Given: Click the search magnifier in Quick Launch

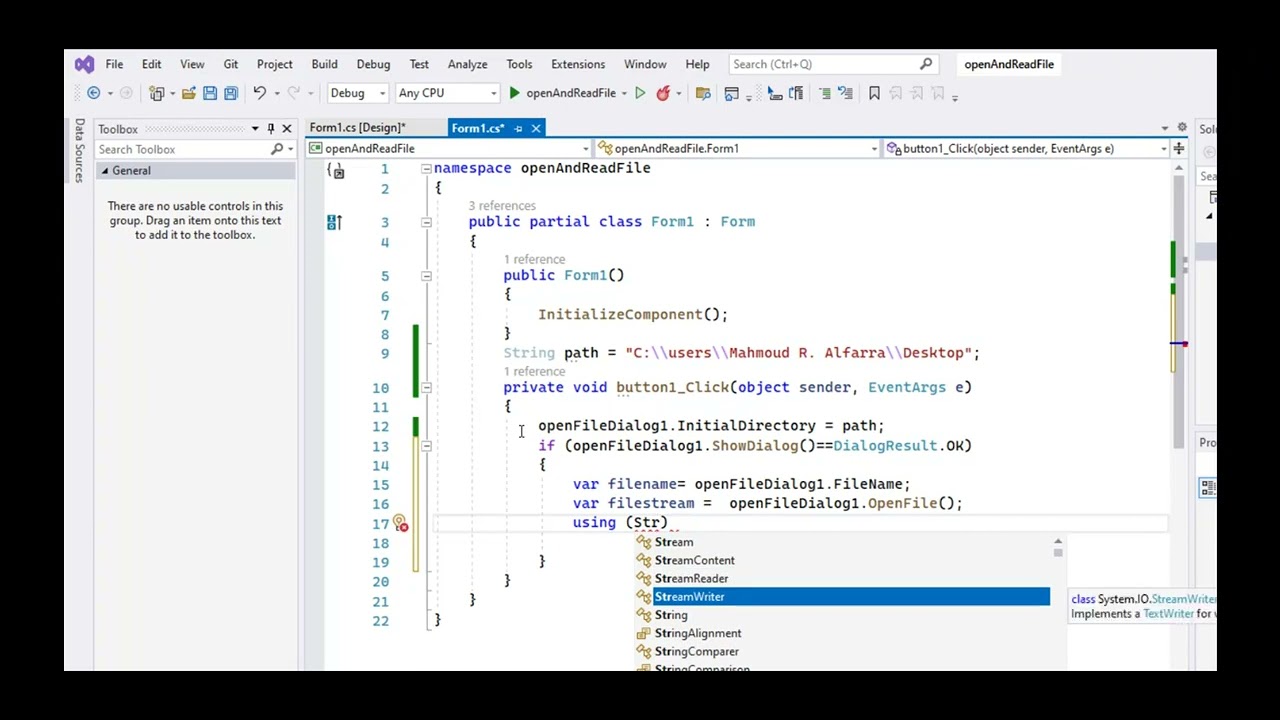Looking at the screenshot, I should point(926,64).
